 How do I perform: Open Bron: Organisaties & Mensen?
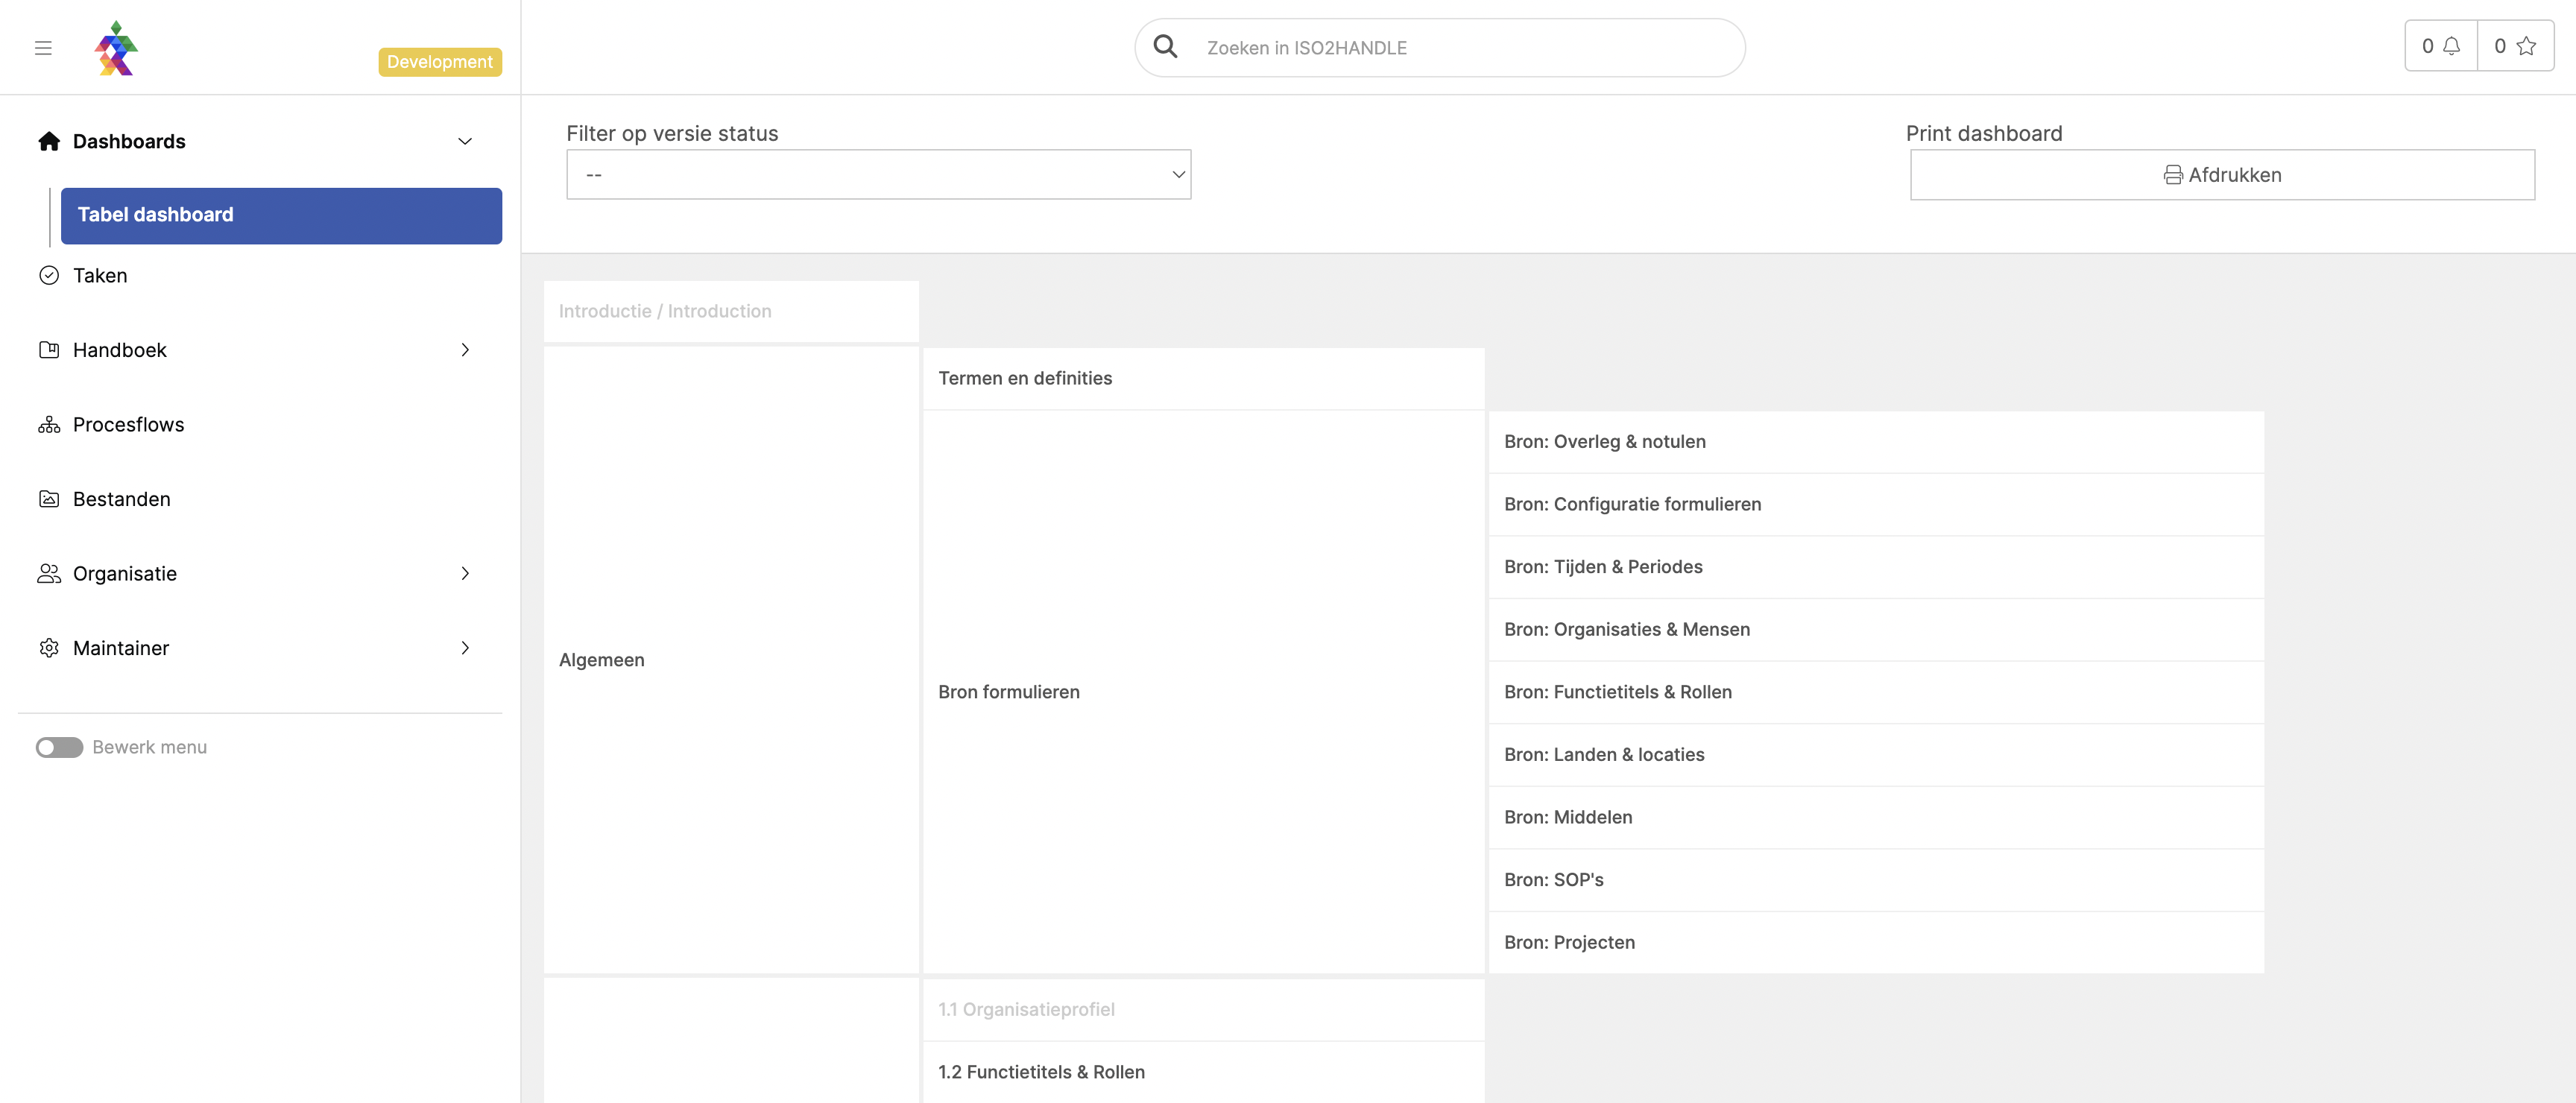pos(1876,629)
